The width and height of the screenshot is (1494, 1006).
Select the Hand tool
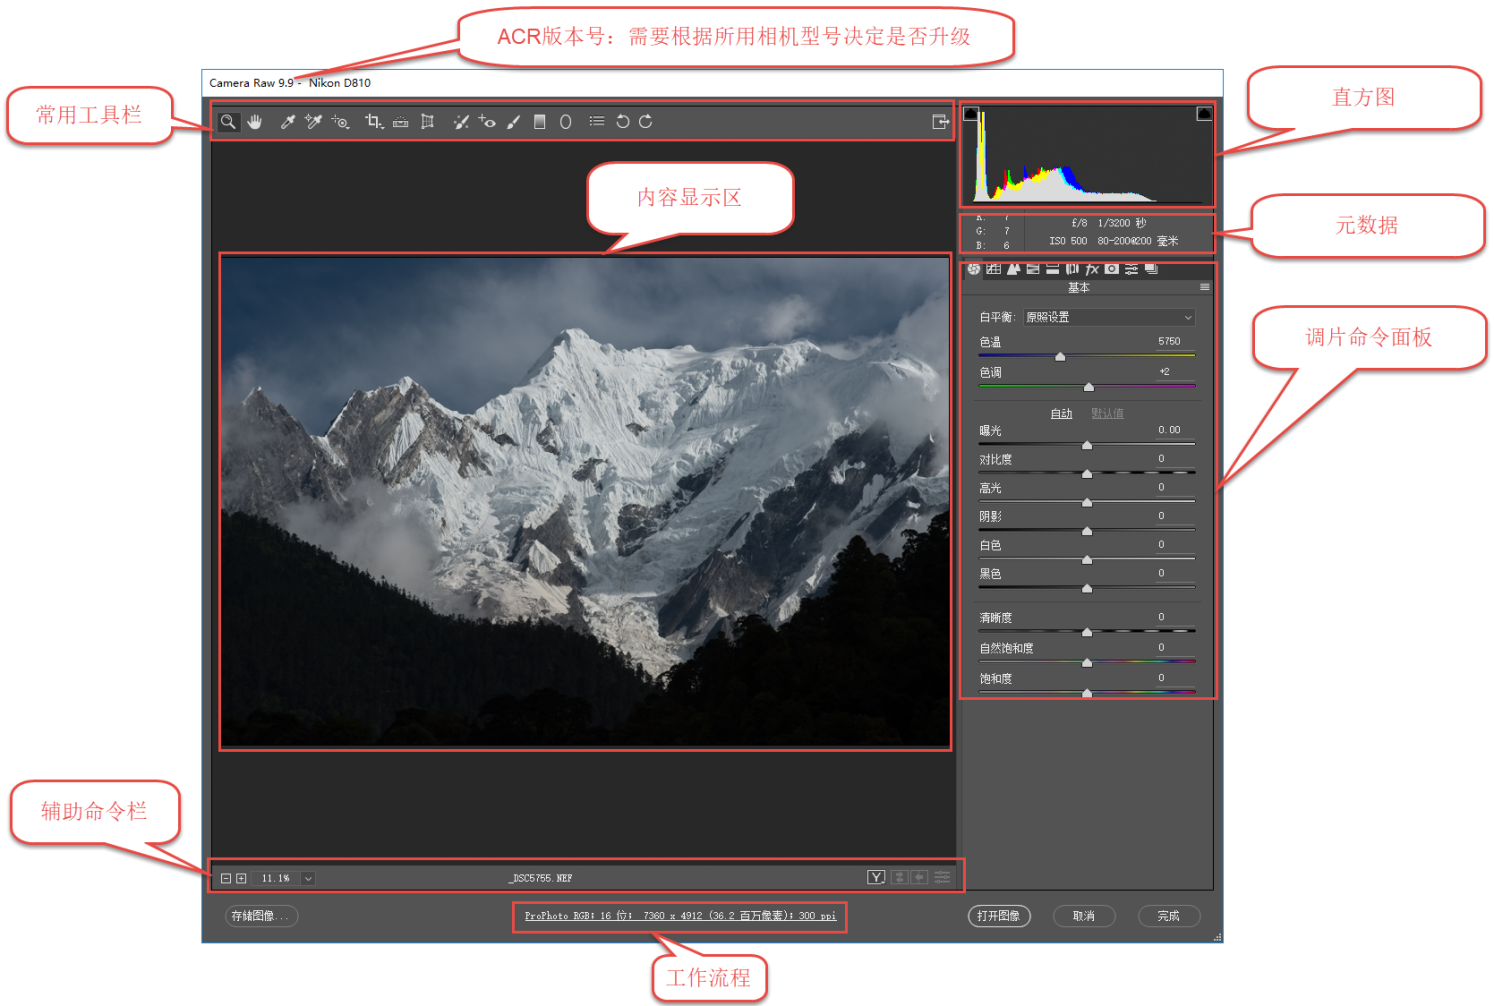coord(255,122)
